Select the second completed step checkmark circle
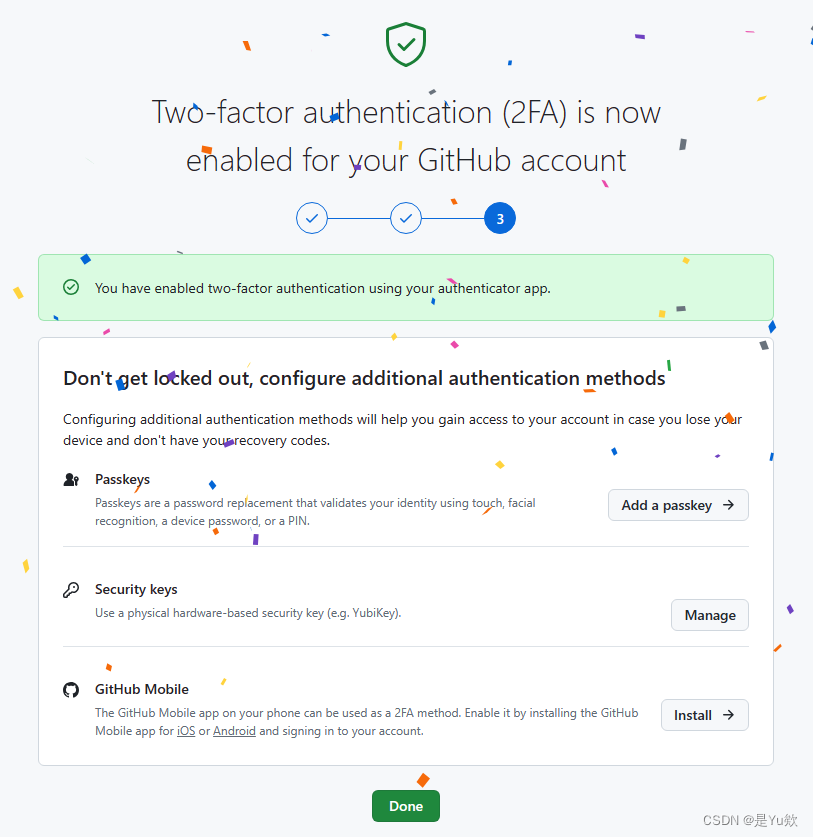813x837 pixels. coord(406,218)
